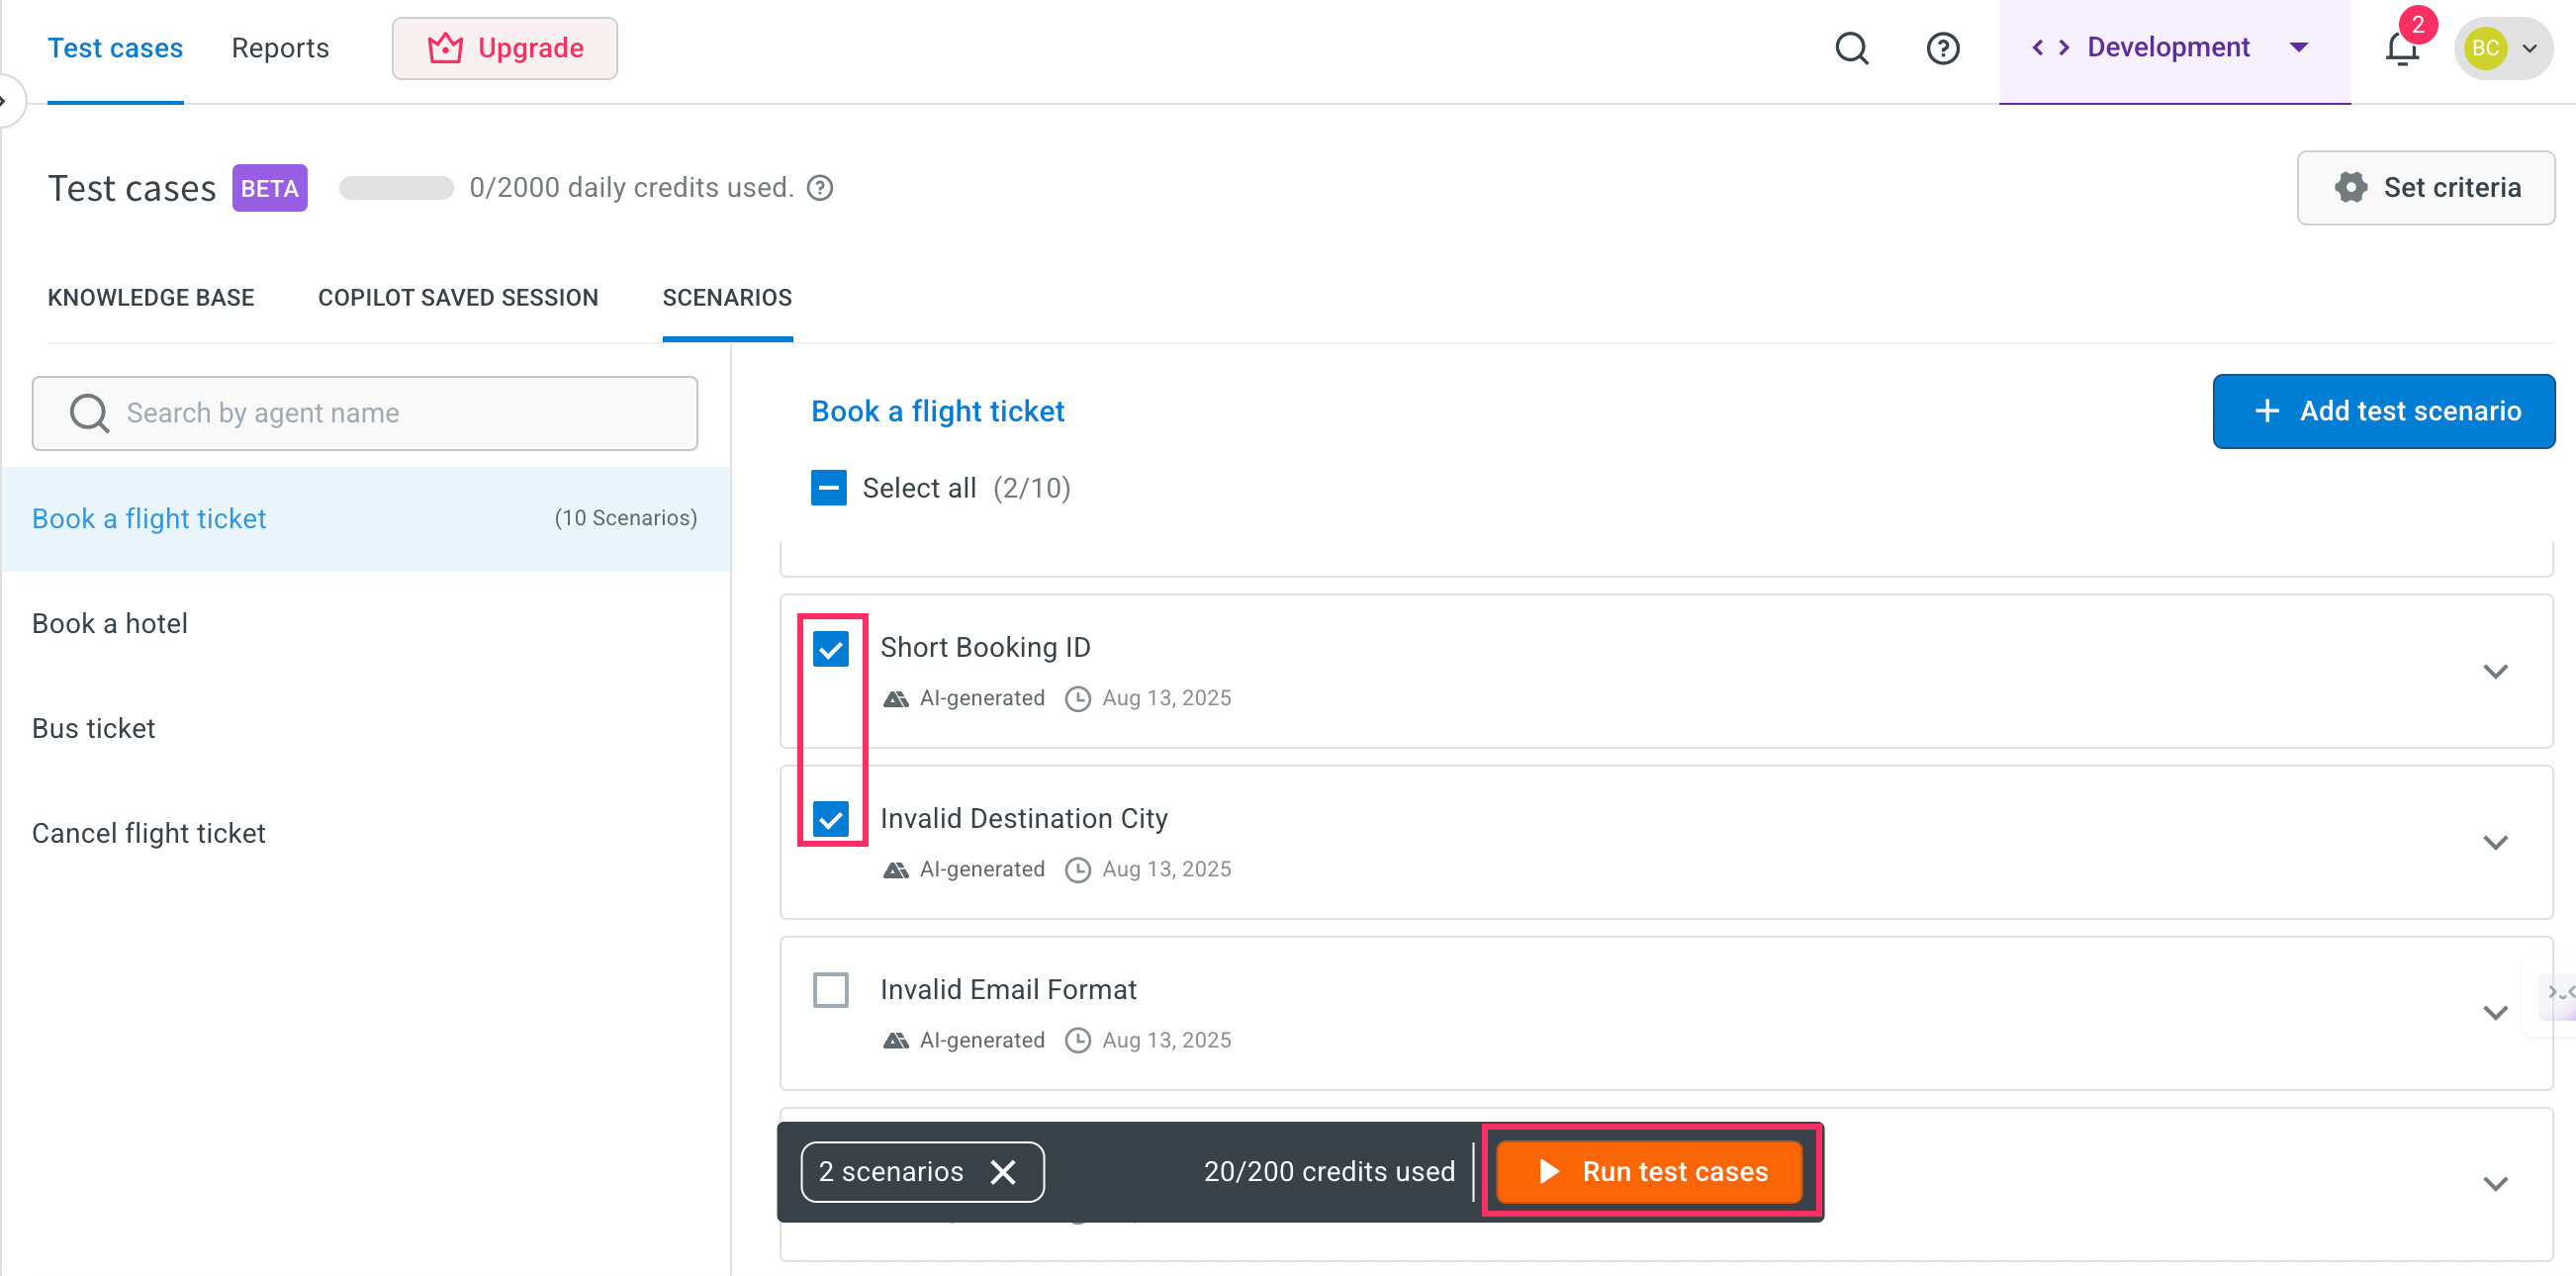Screen dimensions: 2576x1276
Task: Click the search magnifier icon in header
Action: (1851, 48)
